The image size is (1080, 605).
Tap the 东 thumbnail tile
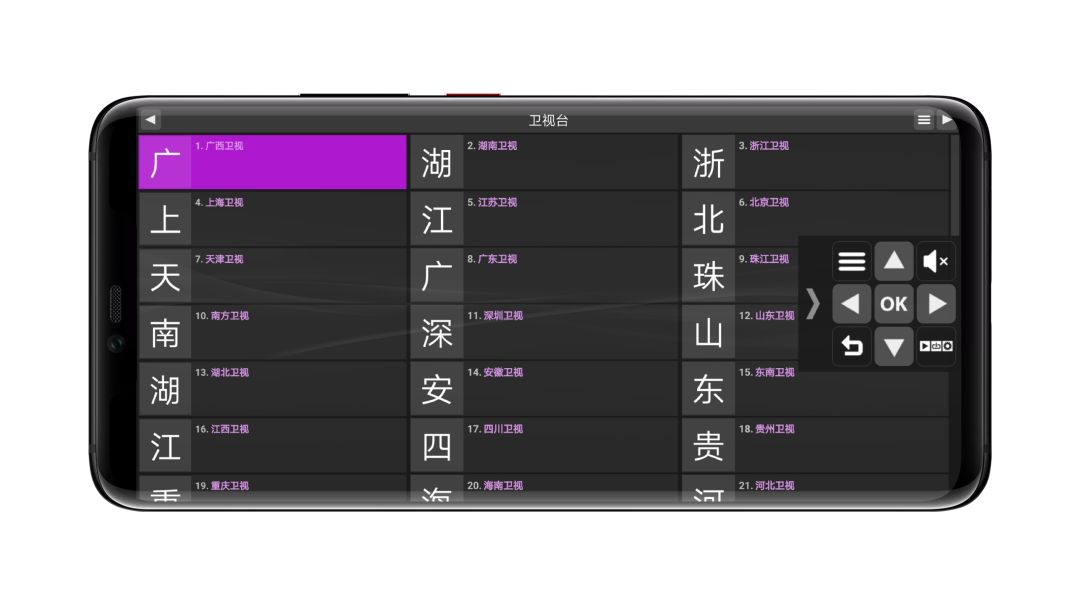(x=708, y=389)
